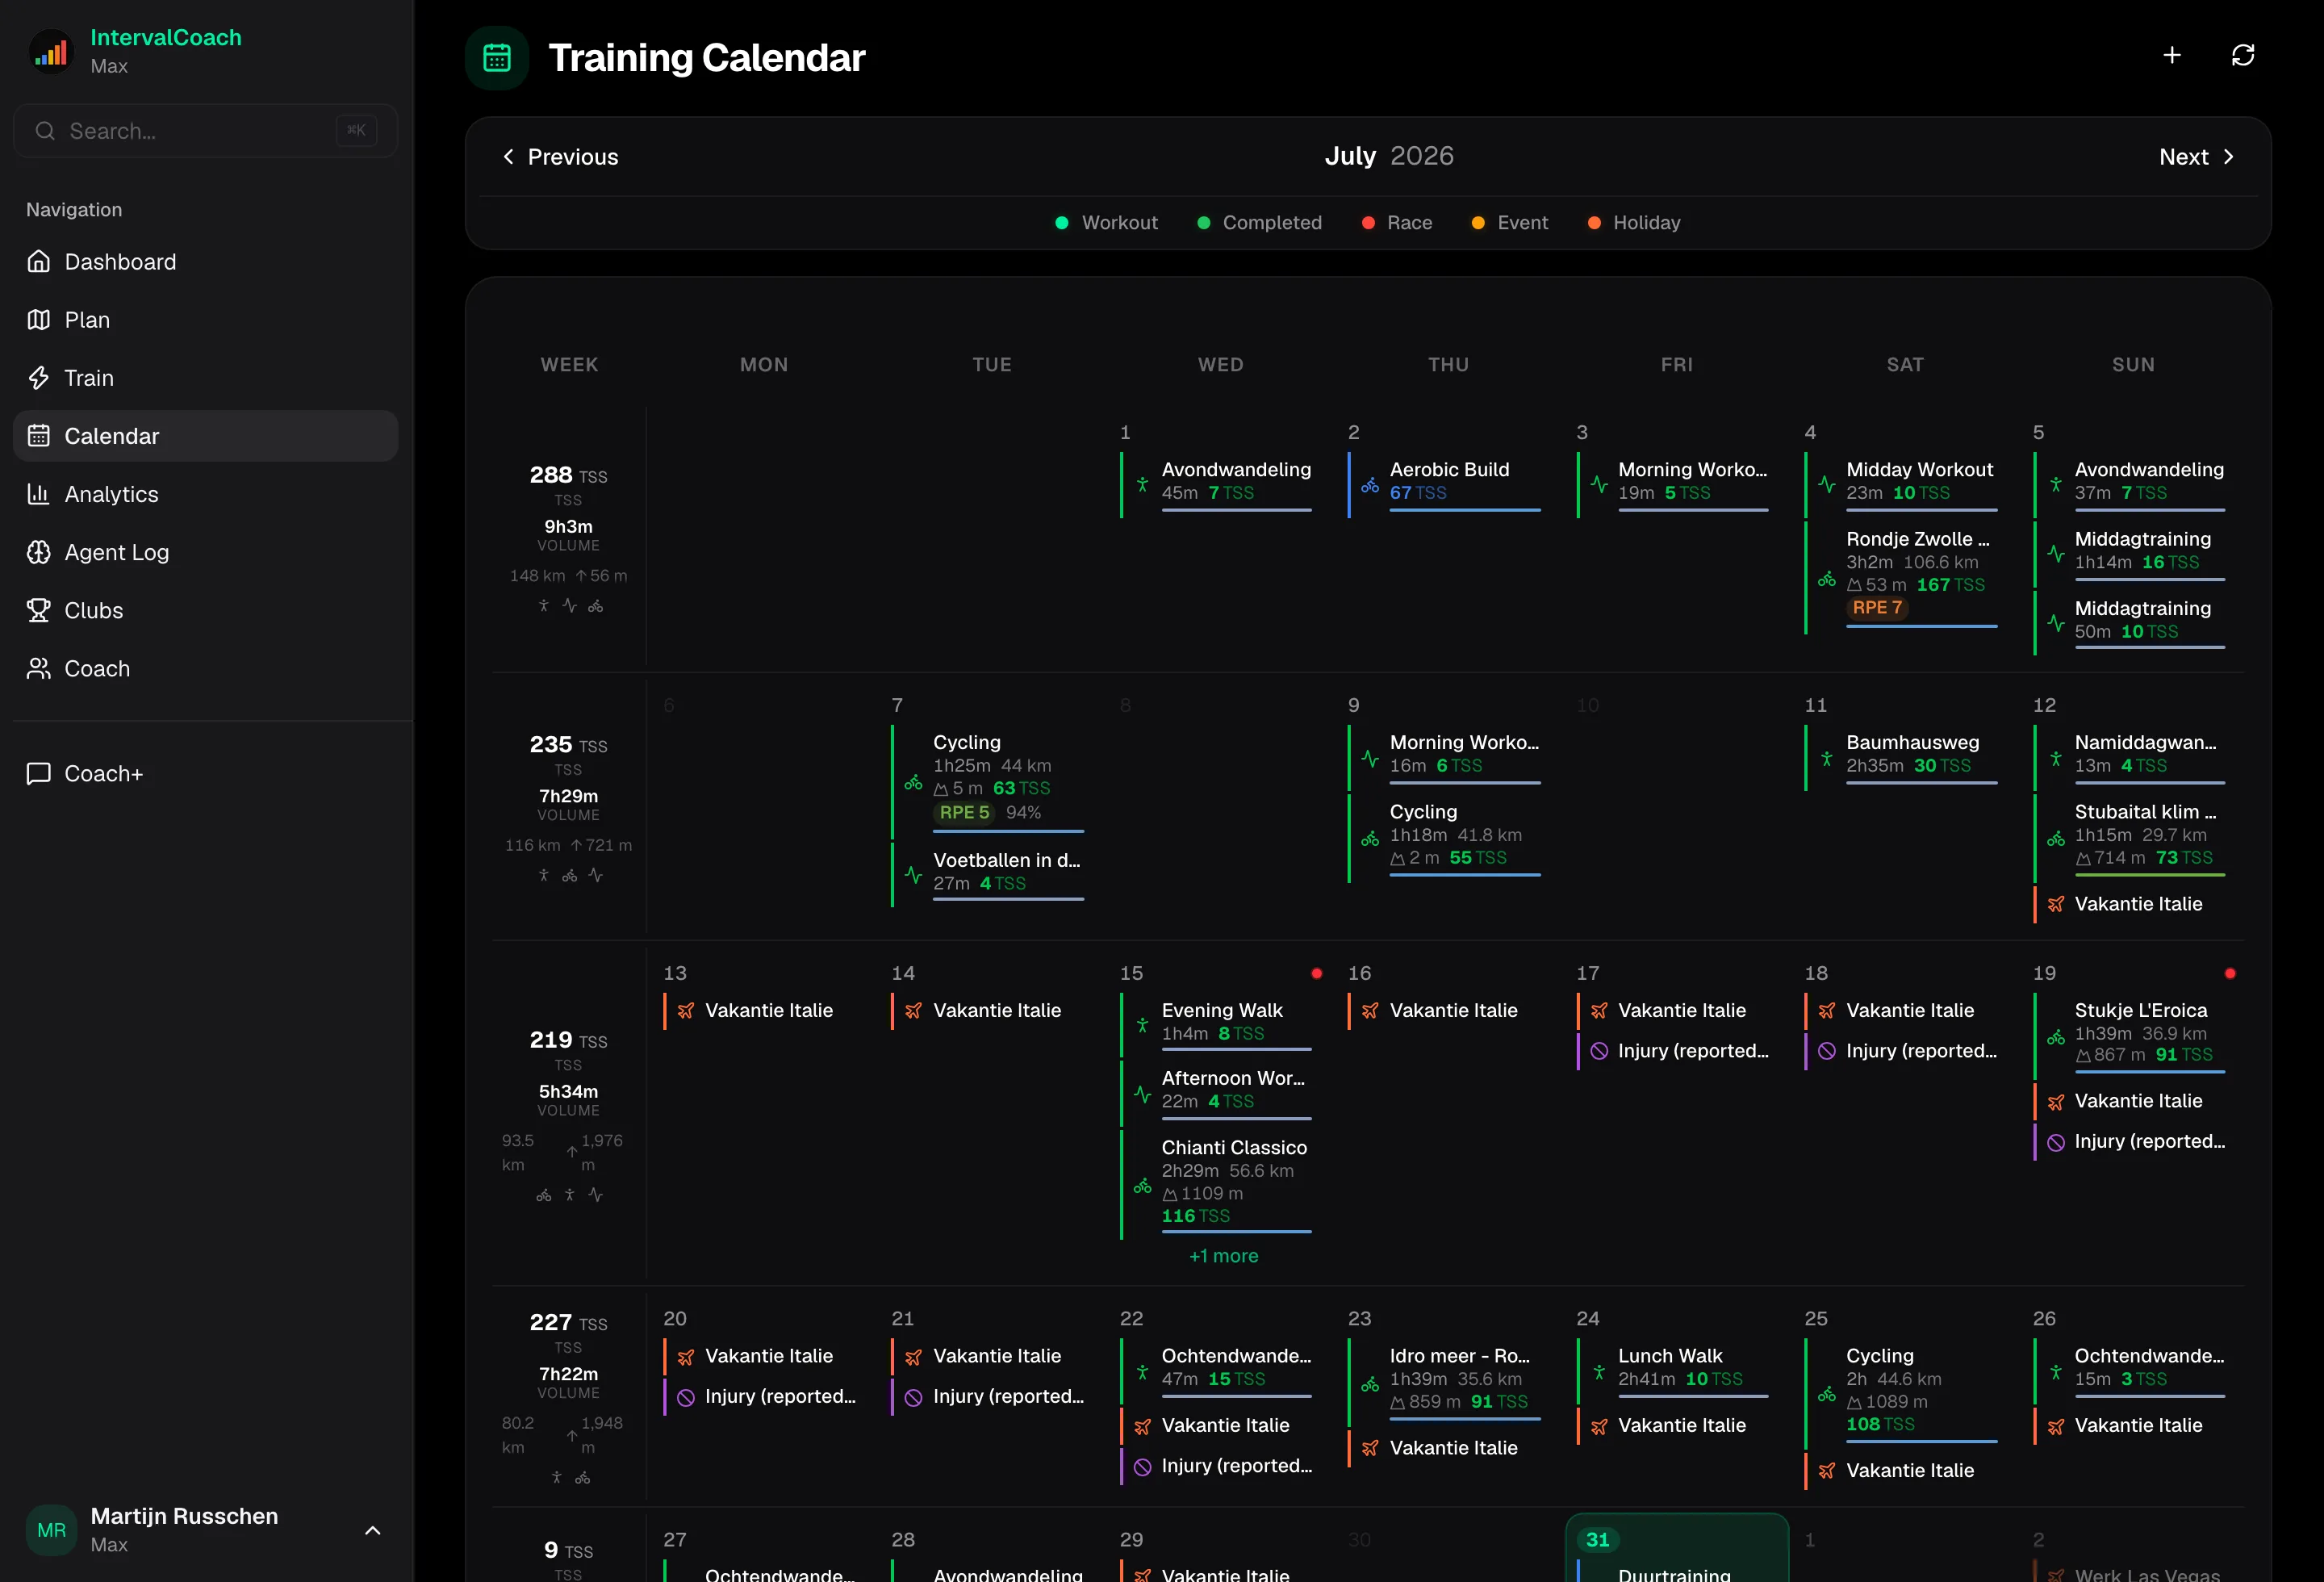Click the Holiday legend item
This screenshot has height=1582, width=2324.
(x=1634, y=223)
